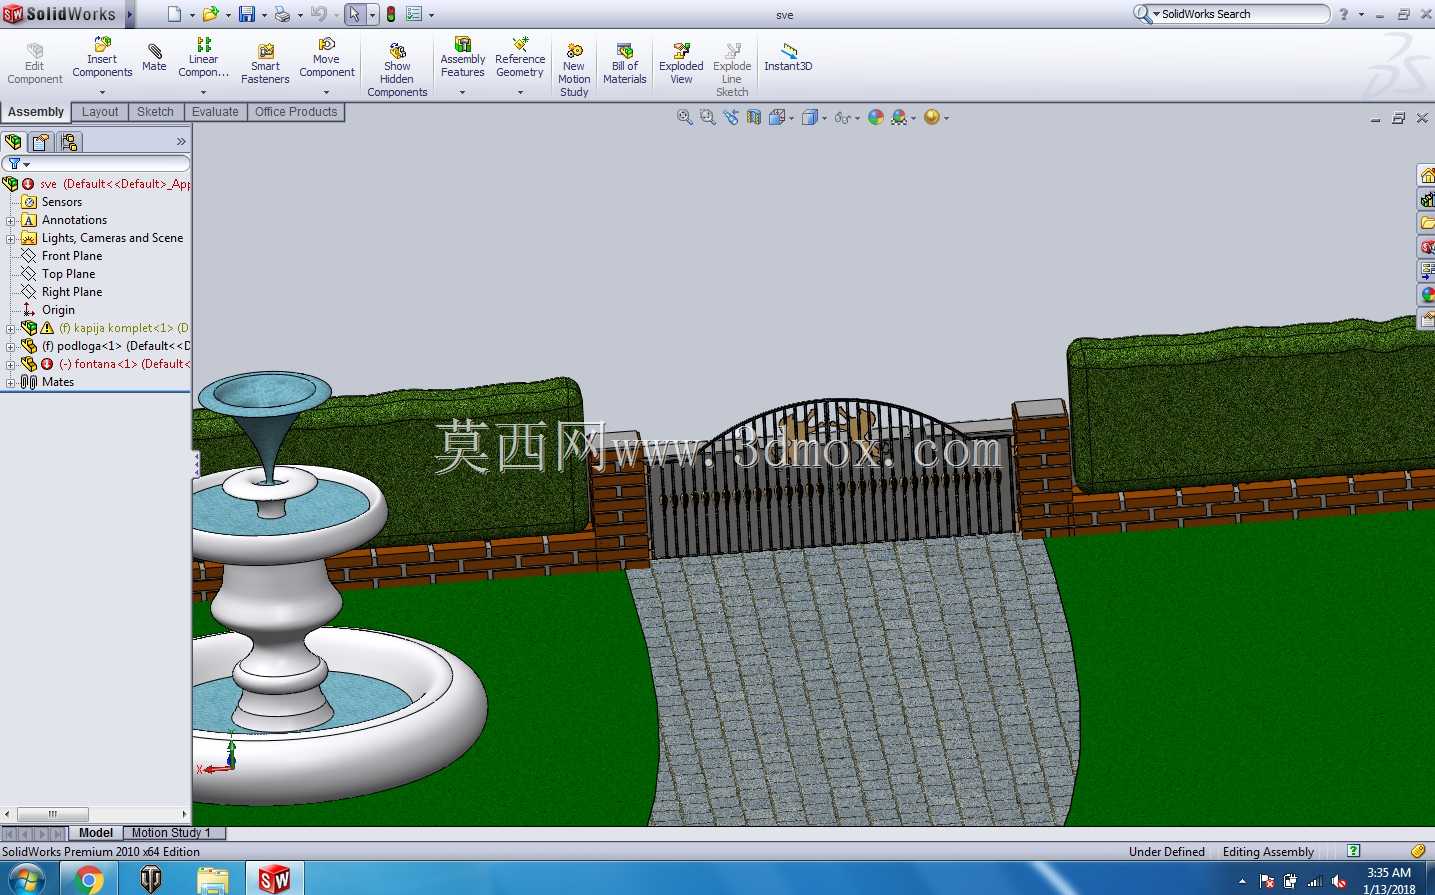Click the Select arrow cursor tool
Screen dimensions: 1435x895
354,14
